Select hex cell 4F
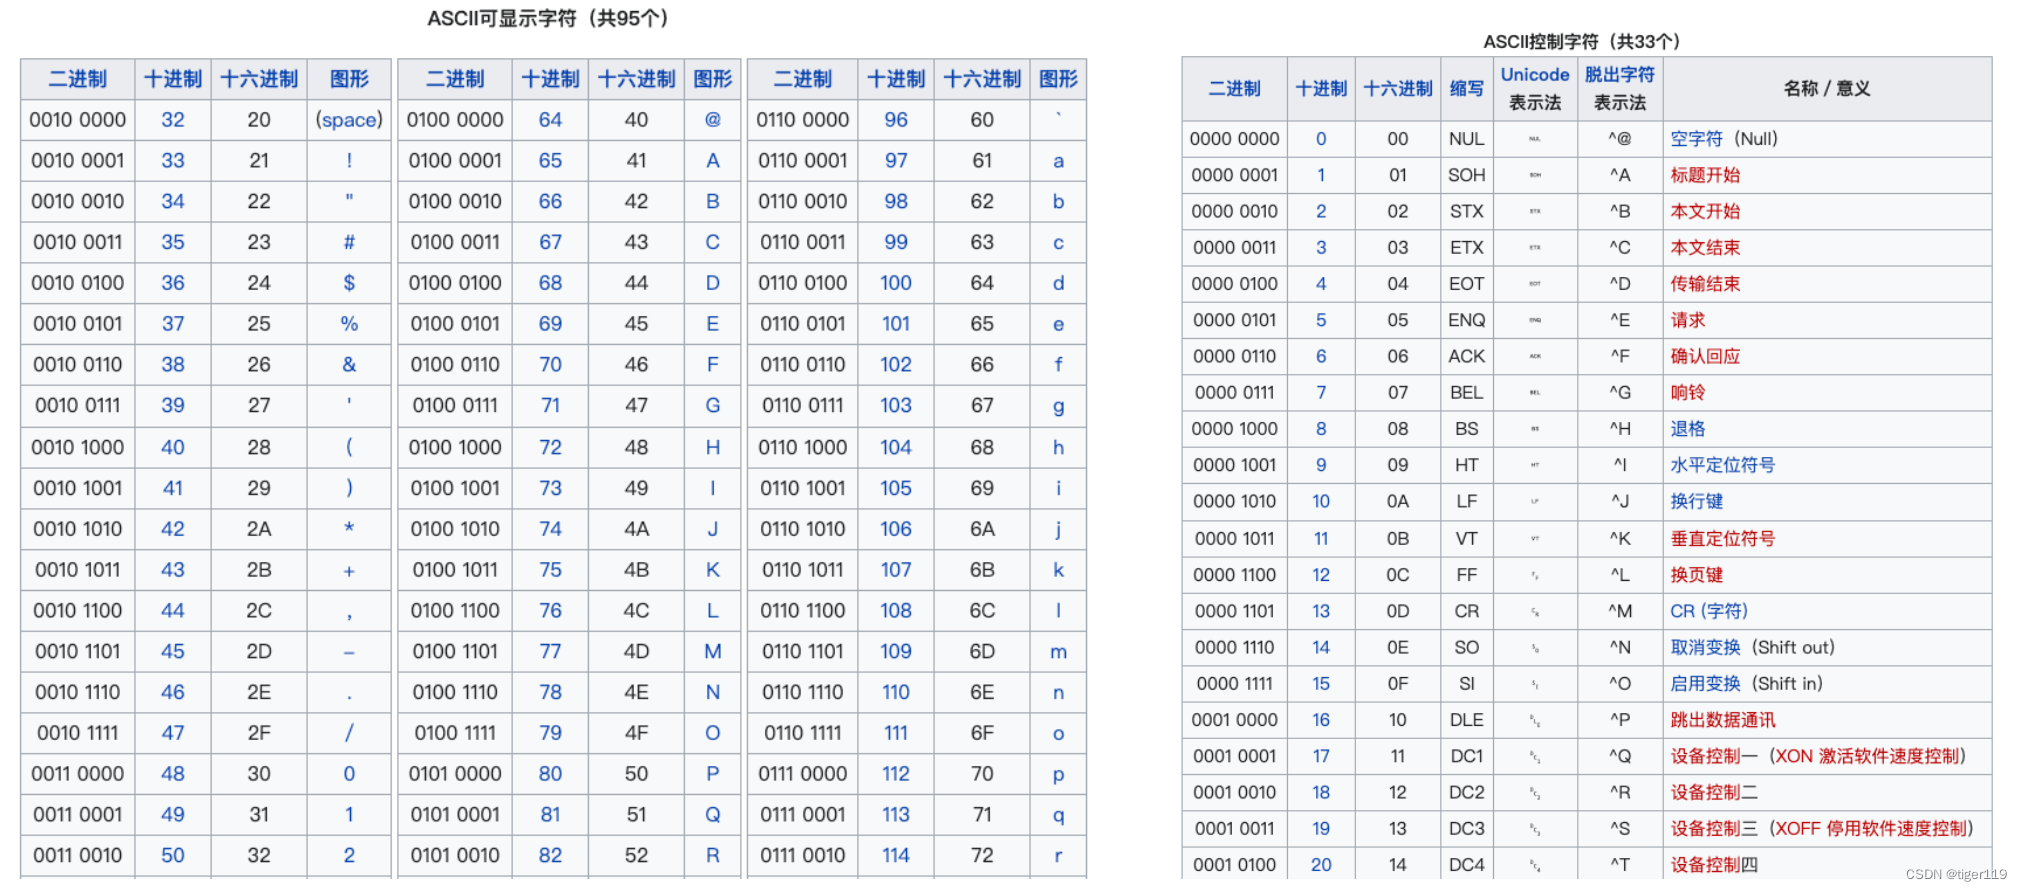Image resolution: width=2022 pixels, height=891 pixels. (637, 733)
